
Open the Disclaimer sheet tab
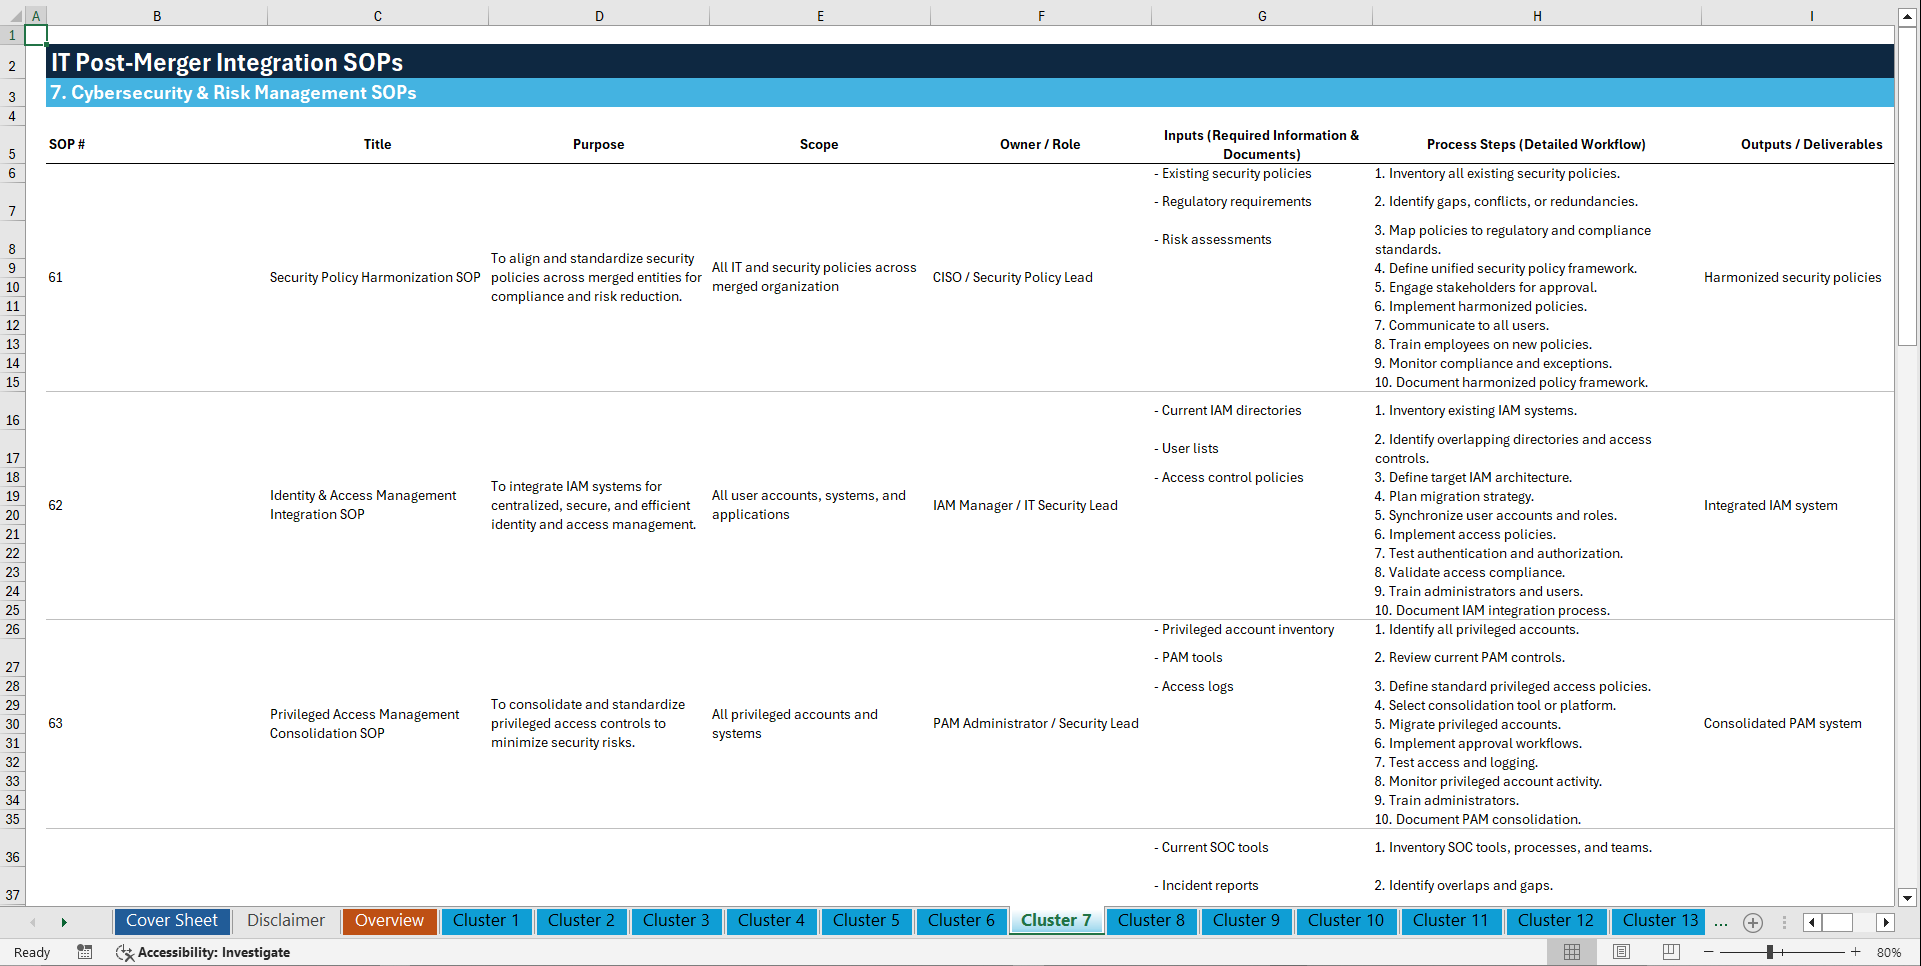(285, 921)
